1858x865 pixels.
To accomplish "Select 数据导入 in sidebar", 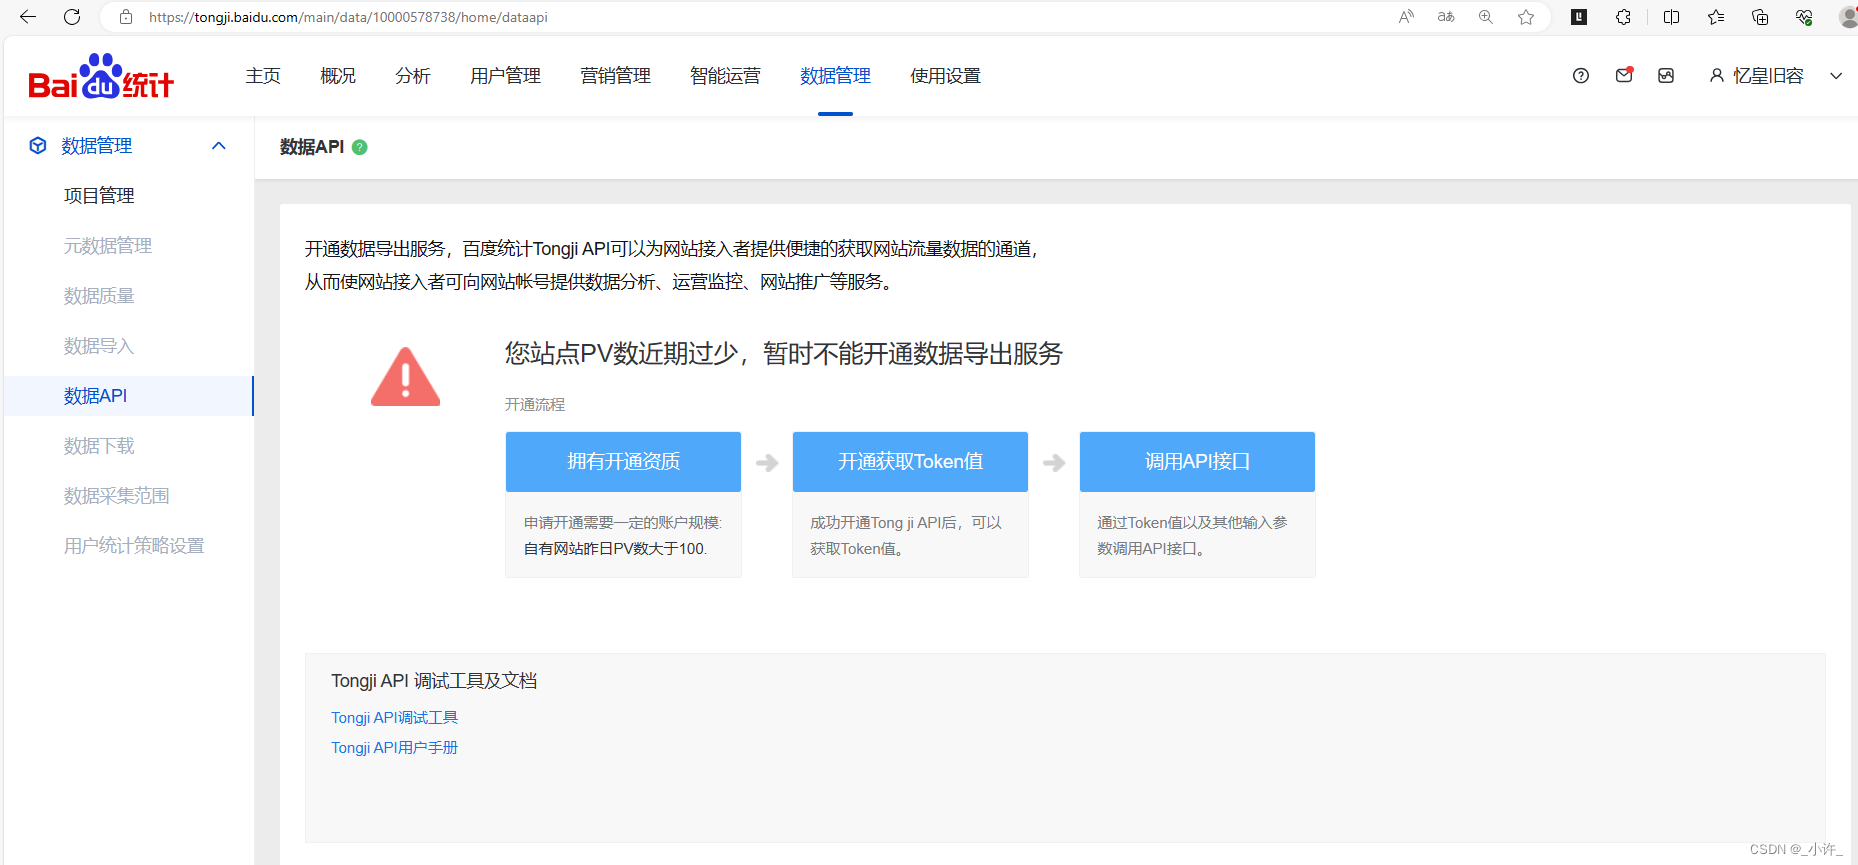I will pyautogui.click(x=99, y=346).
